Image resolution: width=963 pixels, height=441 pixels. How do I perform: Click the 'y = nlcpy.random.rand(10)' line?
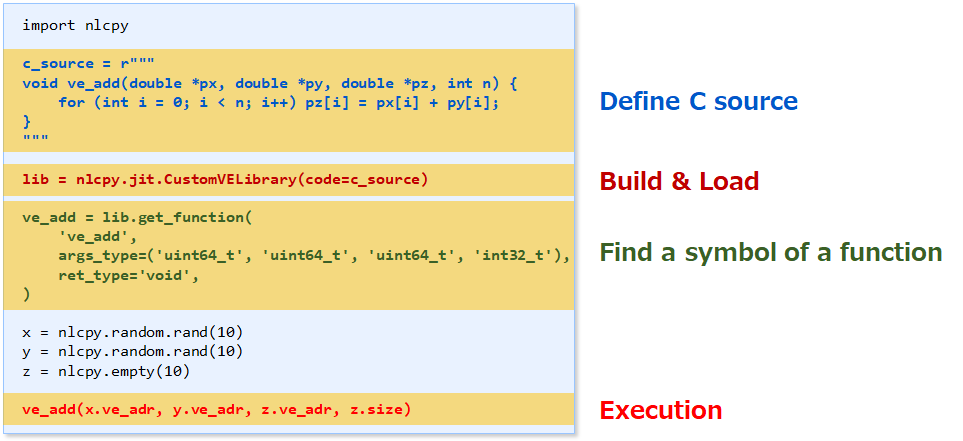[x=132, y=351]
